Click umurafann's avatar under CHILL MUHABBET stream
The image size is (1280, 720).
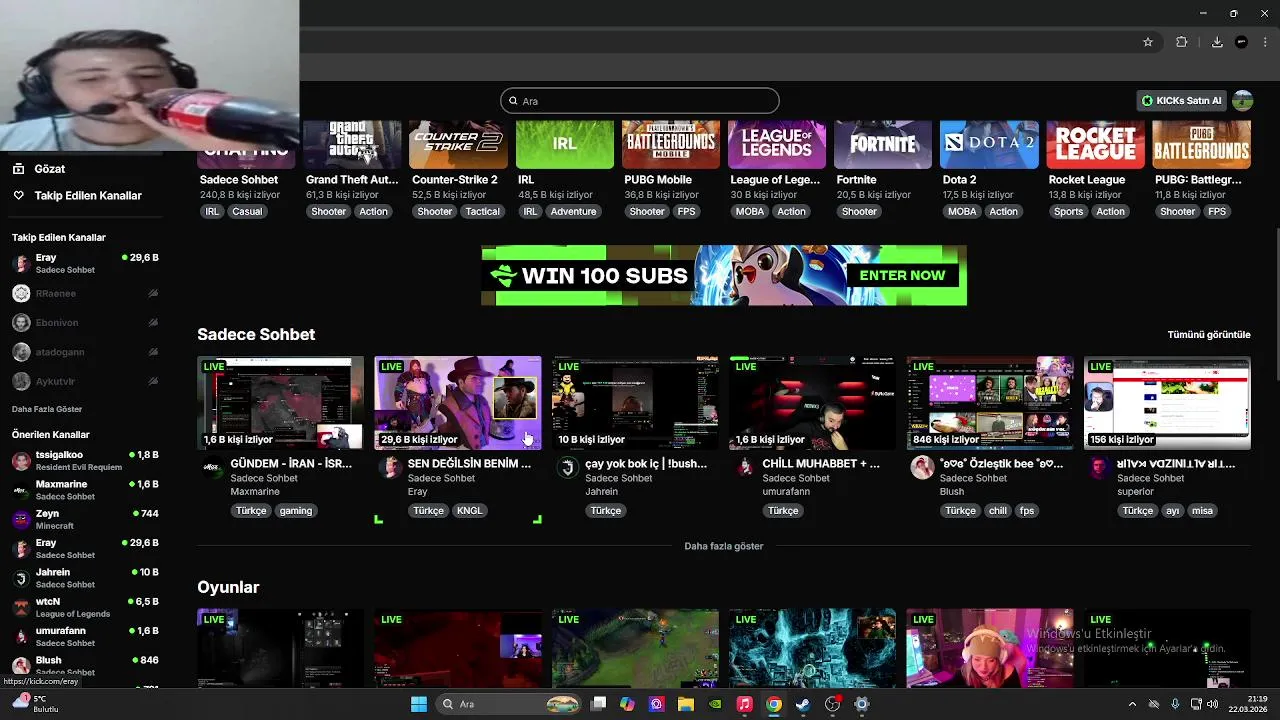744,467
